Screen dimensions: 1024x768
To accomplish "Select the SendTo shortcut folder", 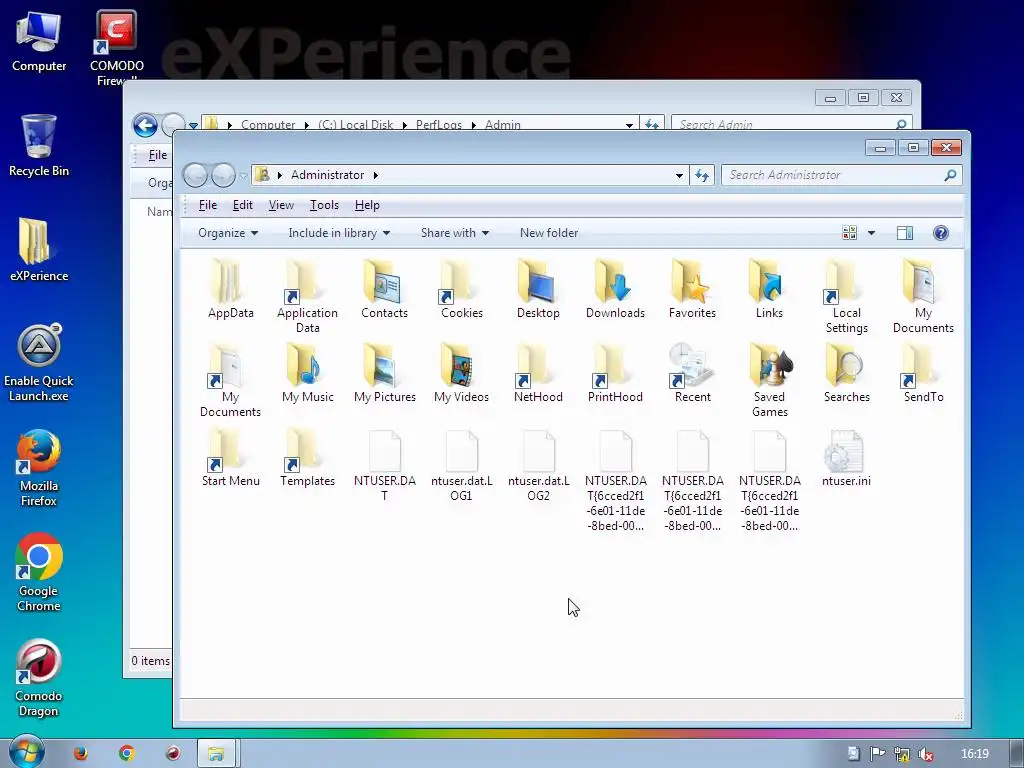I will 923,373.
